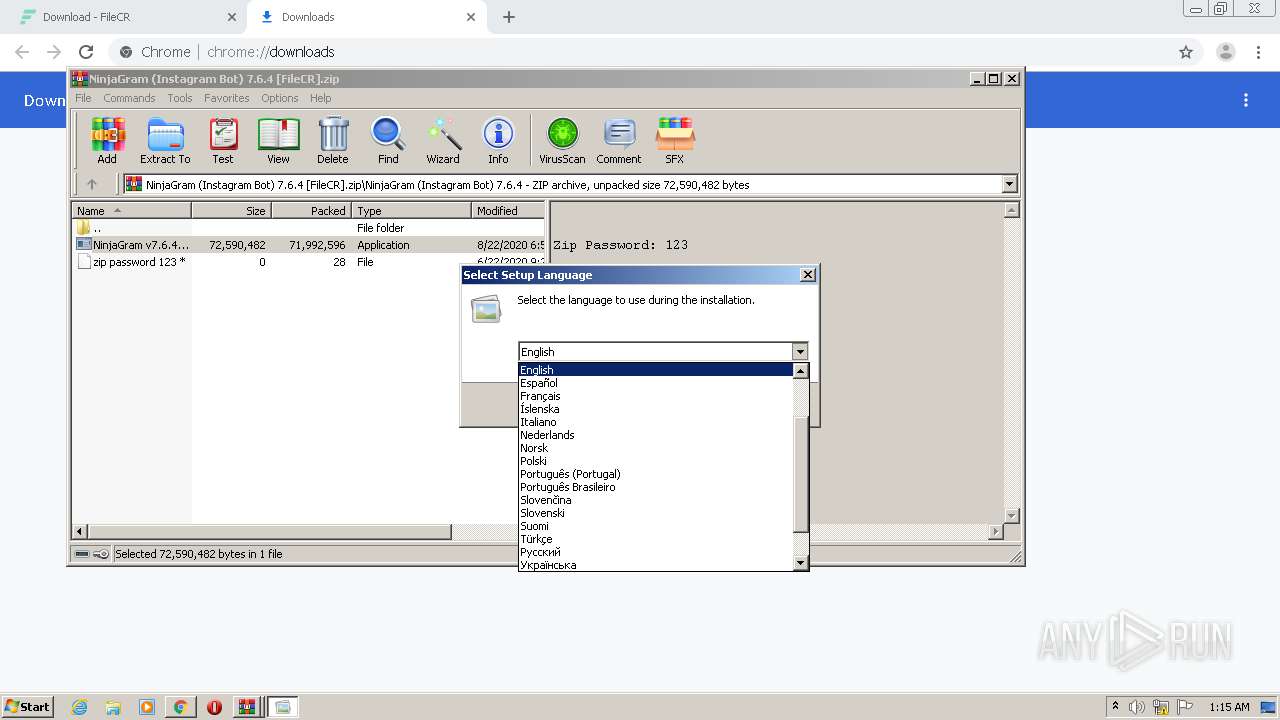Sort file list by Size column
Screen dimensions: 1280x720
[x=231, y=211]
